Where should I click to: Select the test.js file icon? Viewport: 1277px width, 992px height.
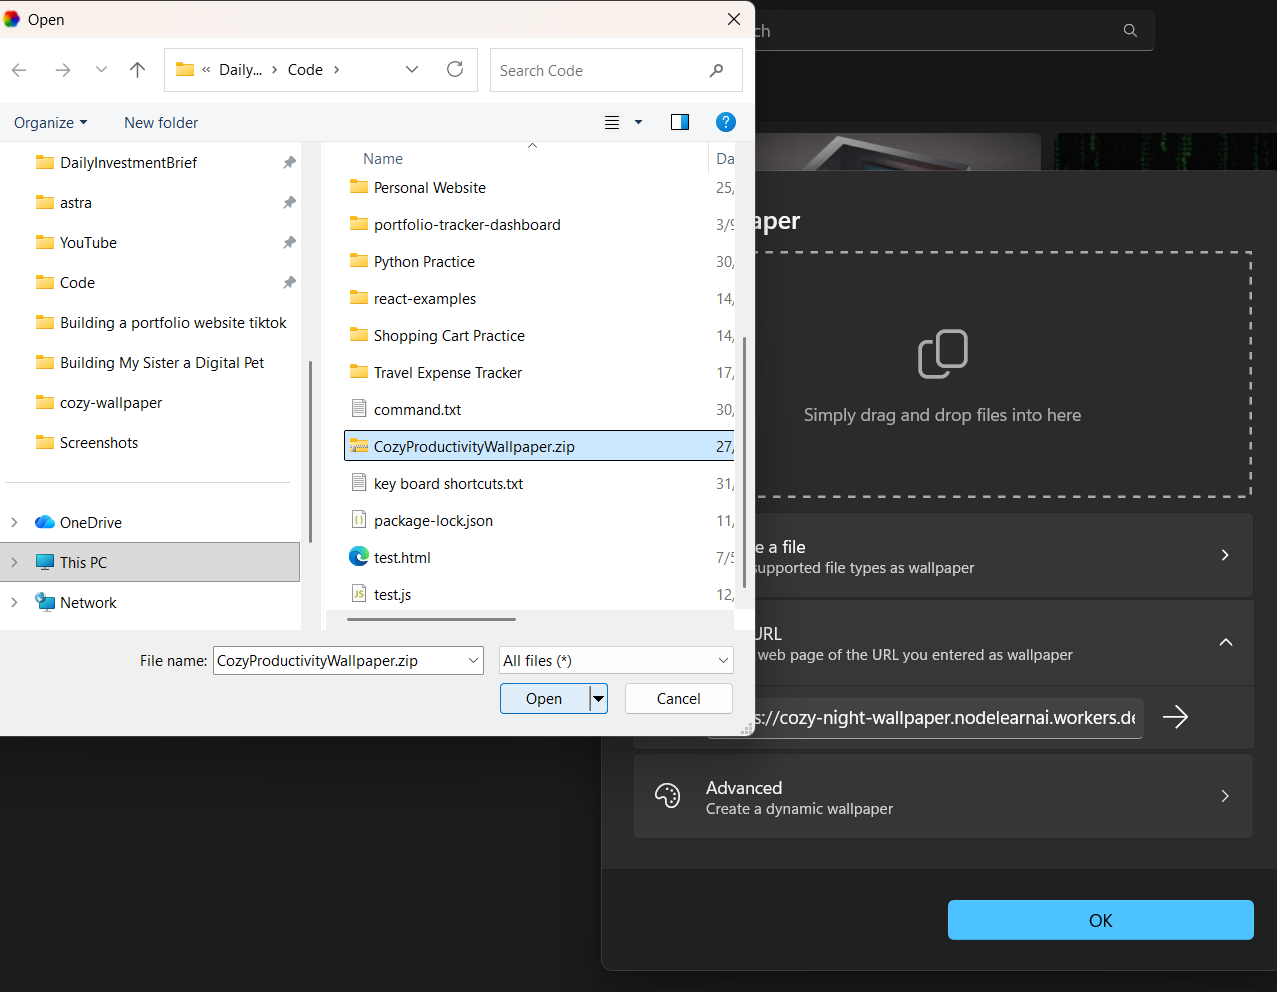359,594
